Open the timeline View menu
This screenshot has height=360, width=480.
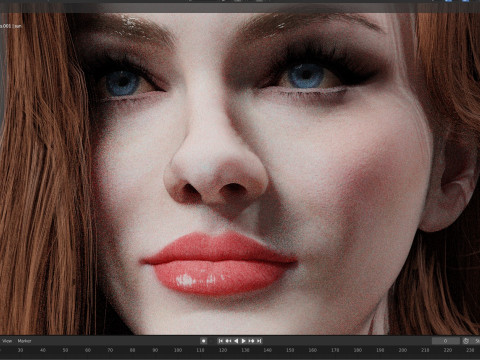click(7, 341)
